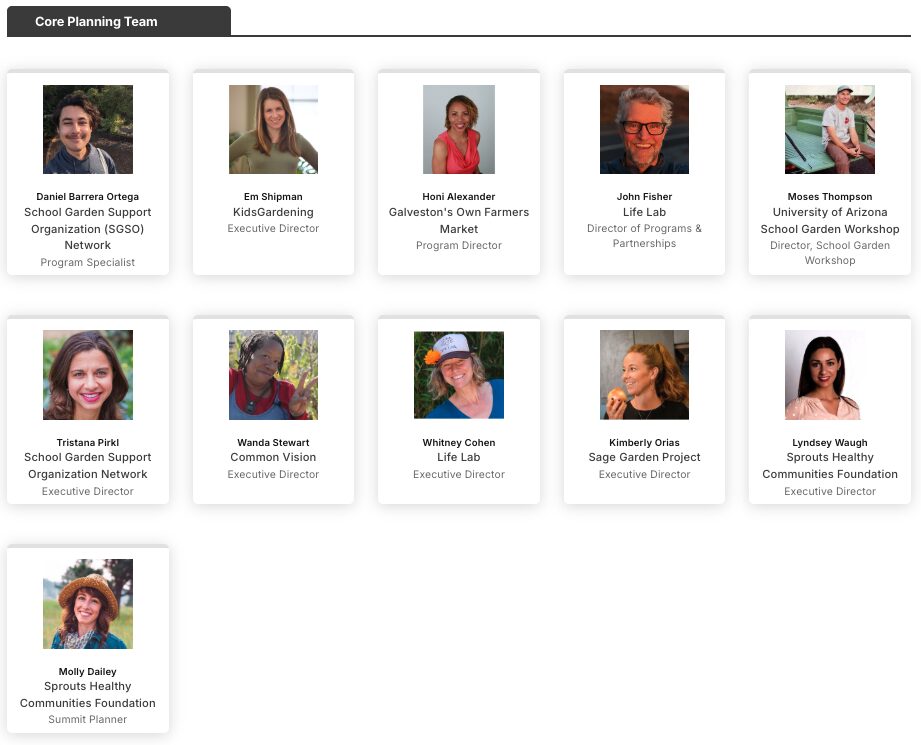
Task: Click Summit Planner title under Molly Dailey
Action: (88, 719)
